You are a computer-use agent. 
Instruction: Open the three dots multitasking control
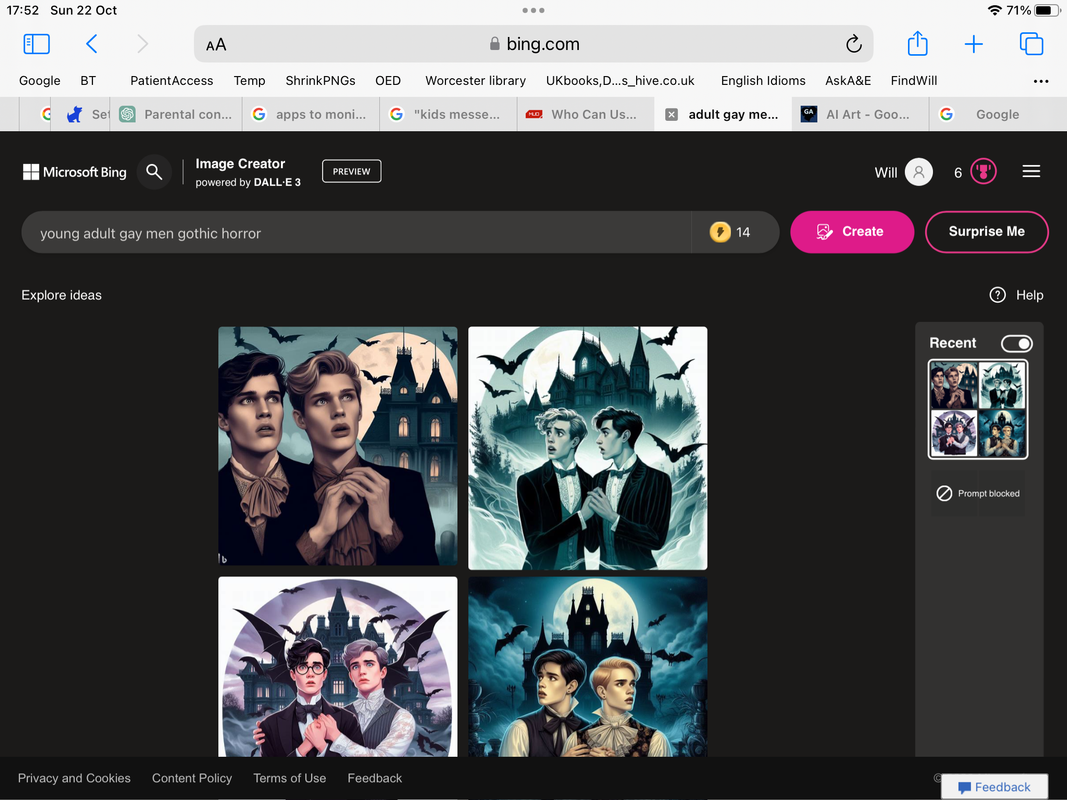point(534,10)
